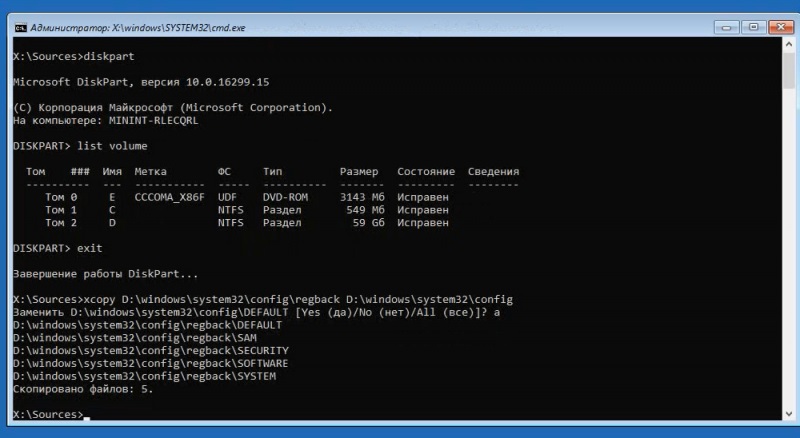The width and height of the screenshot is (800, 438).
Task: Click the 'На компьютере: MININT-RLECQRL' line
Action: [x=106, y=121]
